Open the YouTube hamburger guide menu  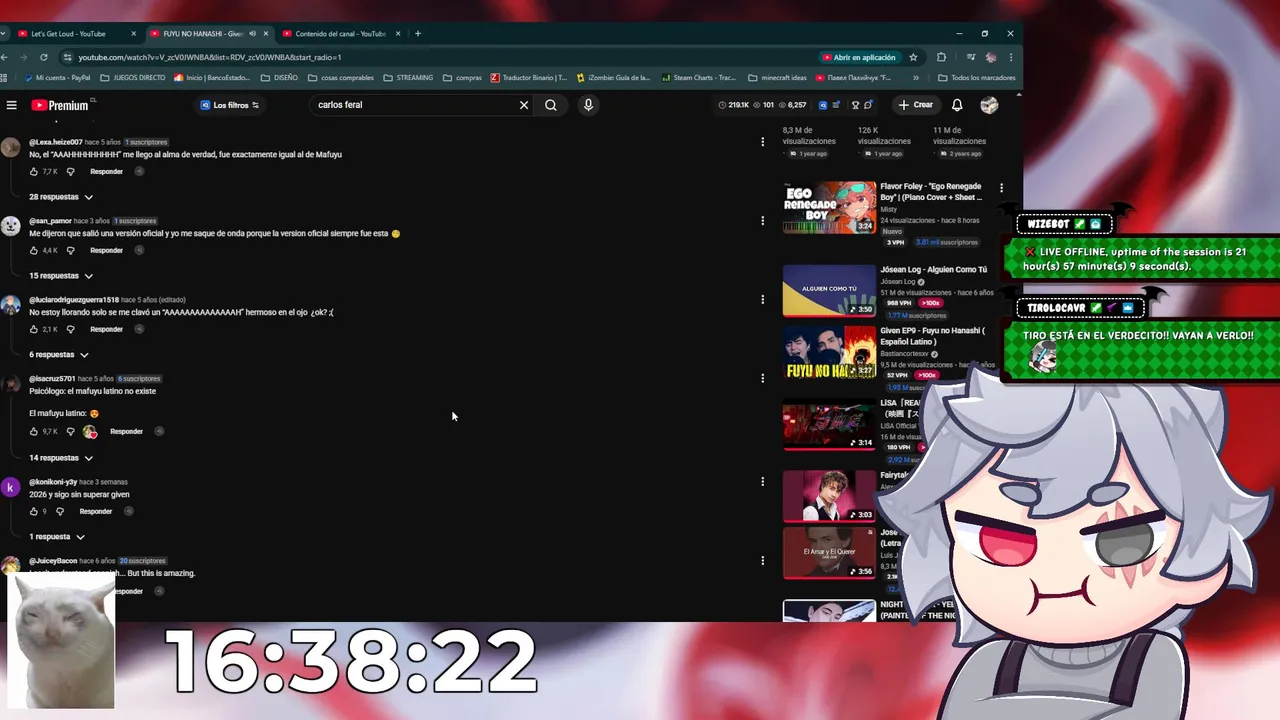tap(11, 105)
